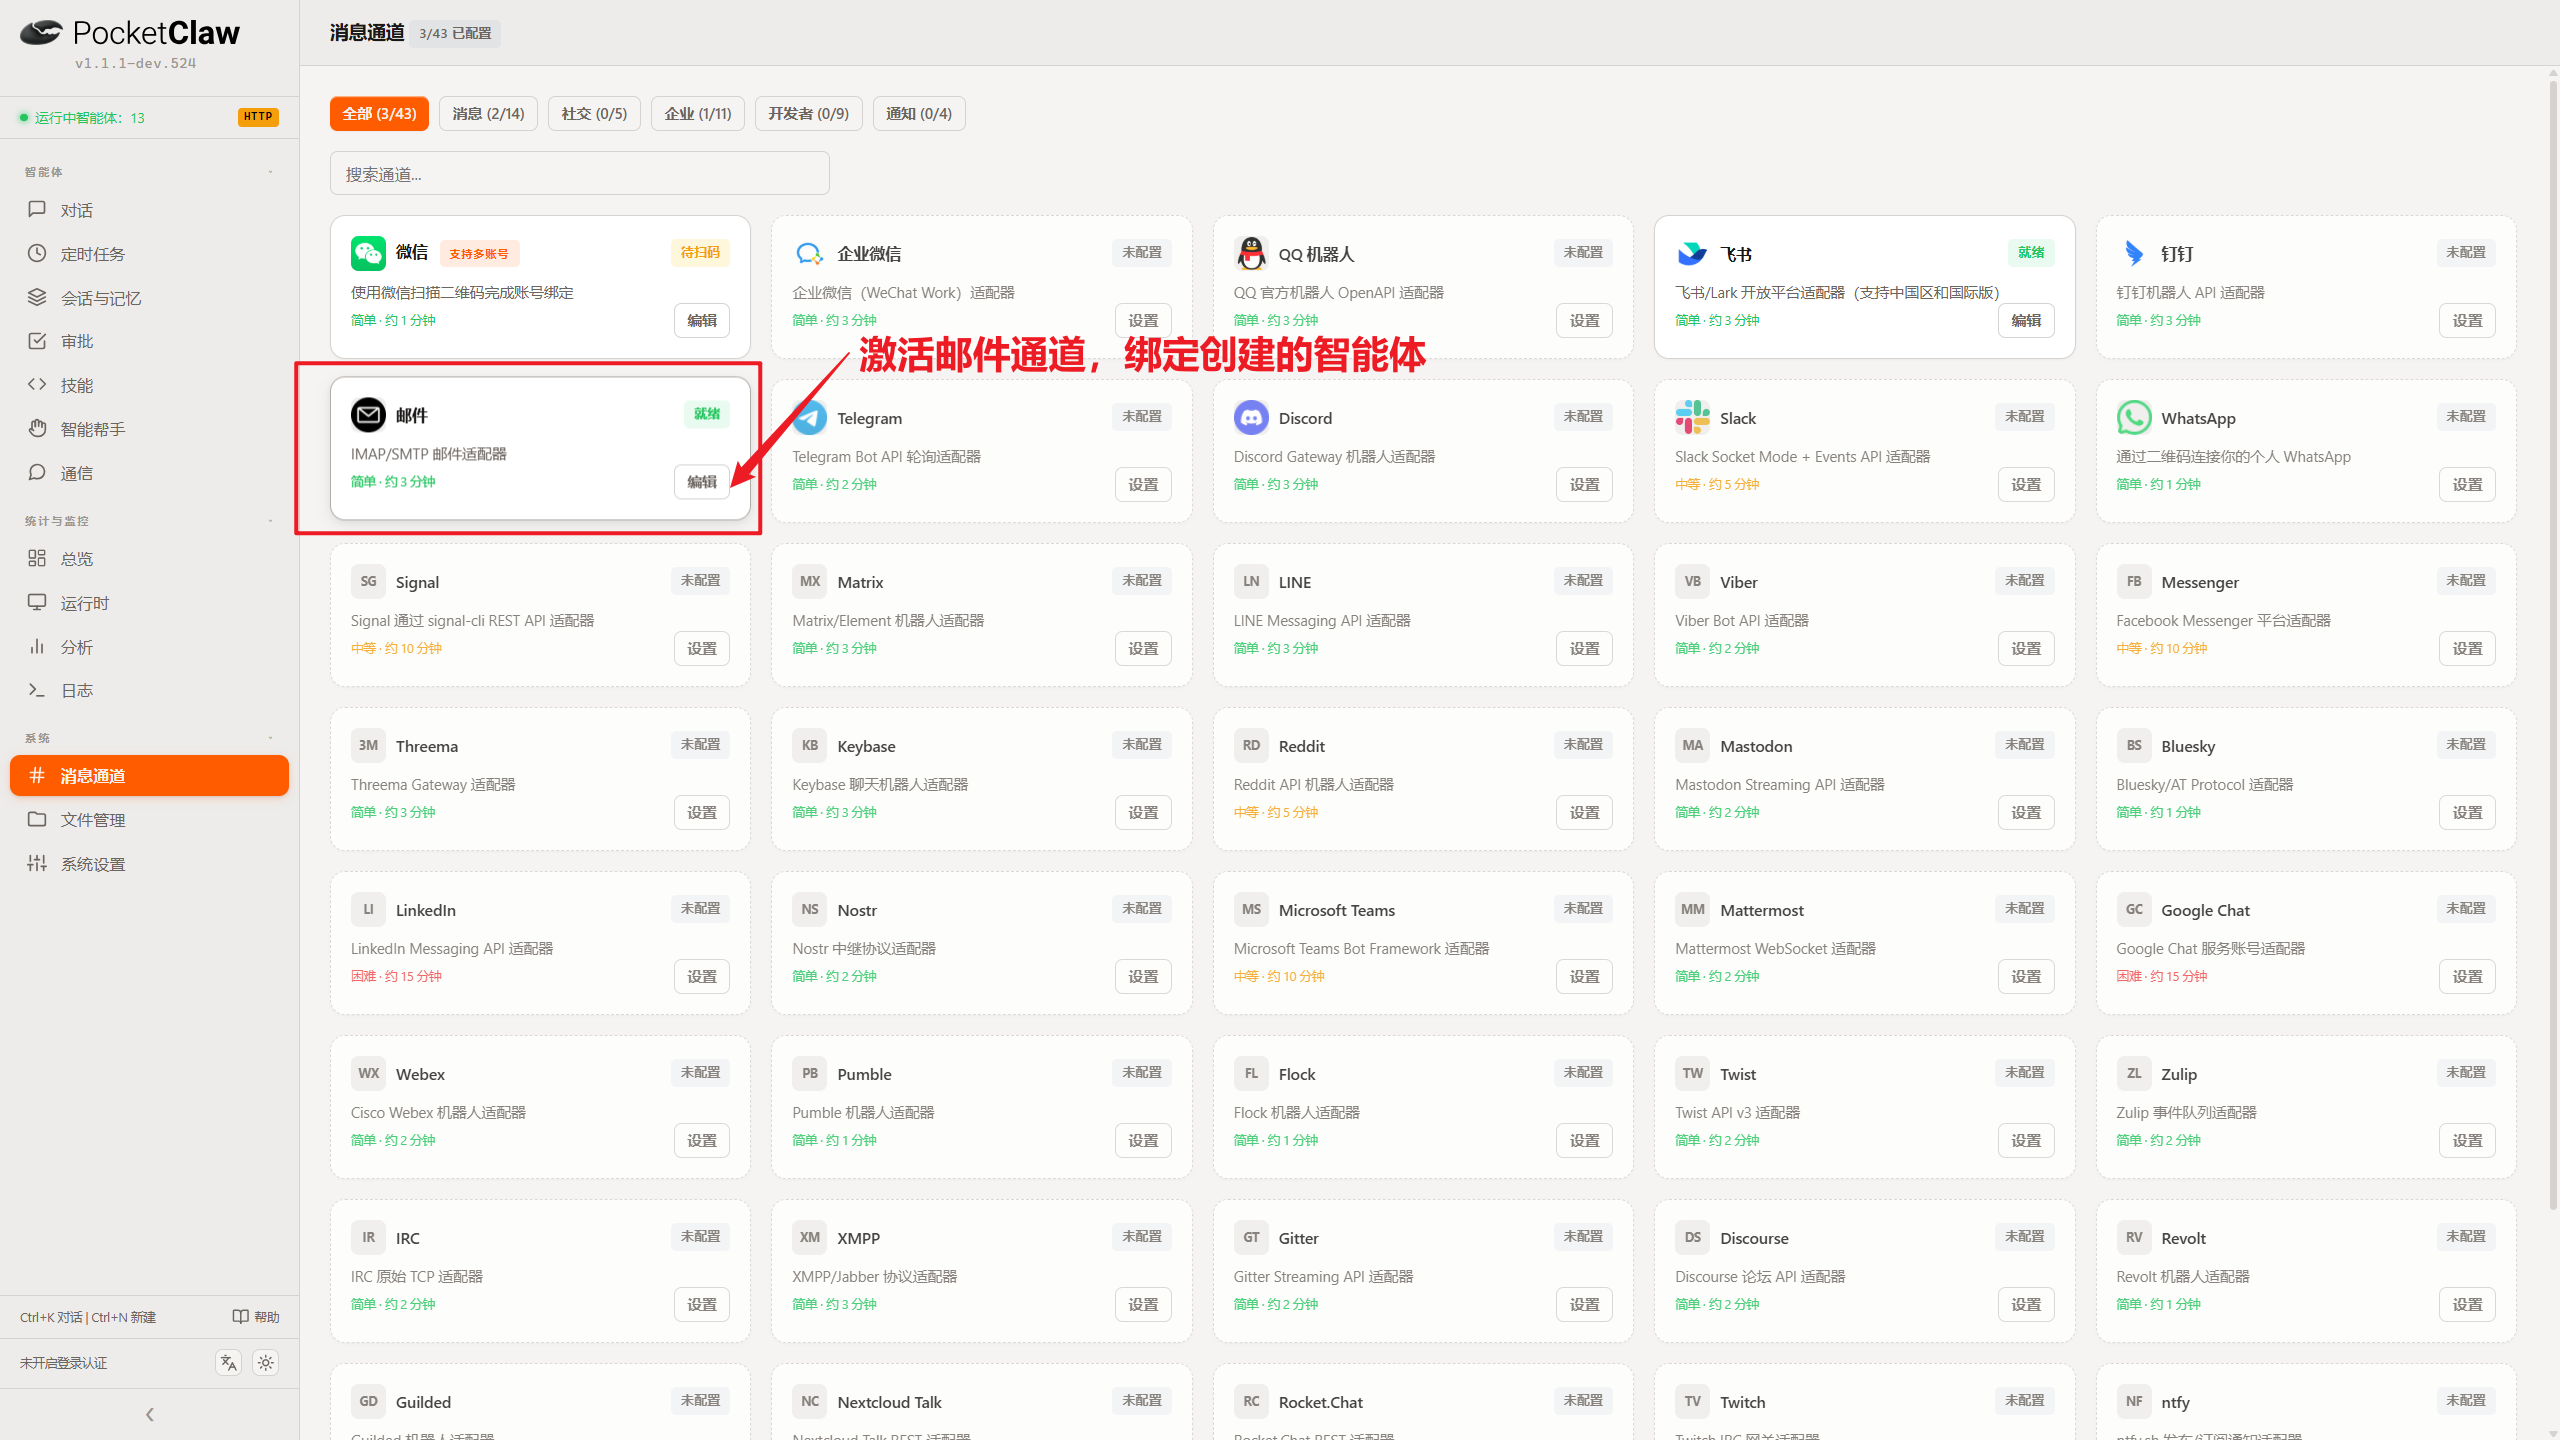Click the 企业微信 channel icon
The height and width of the screenshot is (1440, 2560).
point(809,254)
